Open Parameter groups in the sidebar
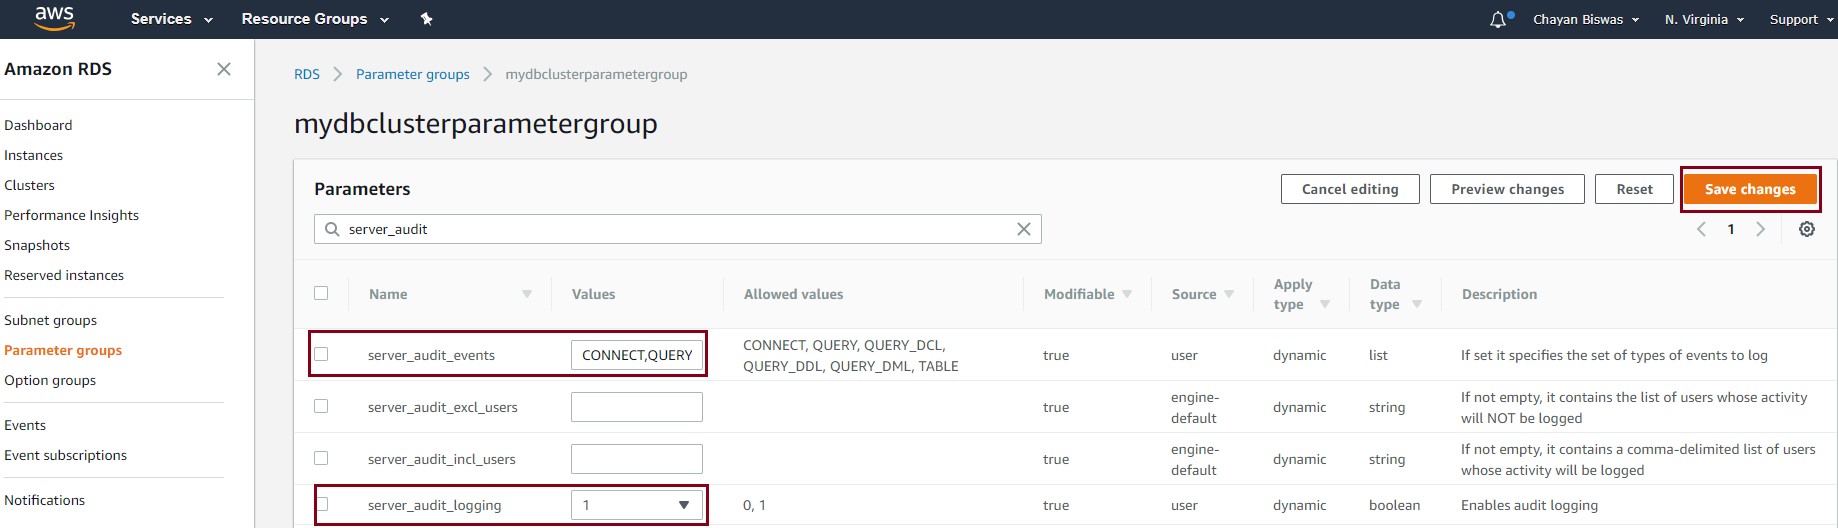 pos(63,350)
